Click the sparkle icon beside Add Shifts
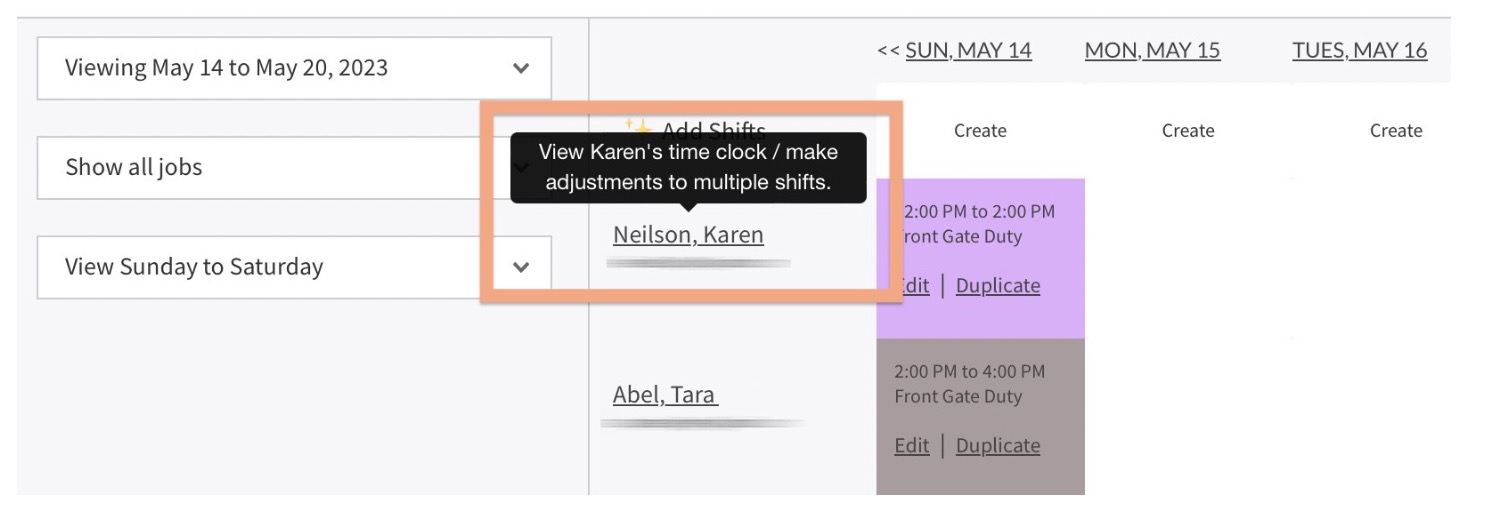This screenshot has width=1512, height=518. click(x=637, y=127)
